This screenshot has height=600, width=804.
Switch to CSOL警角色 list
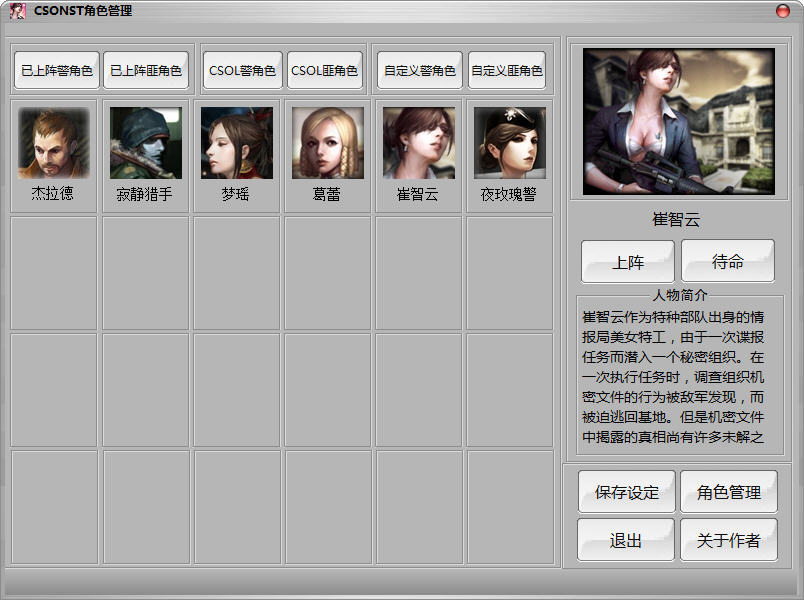point(243,70)
